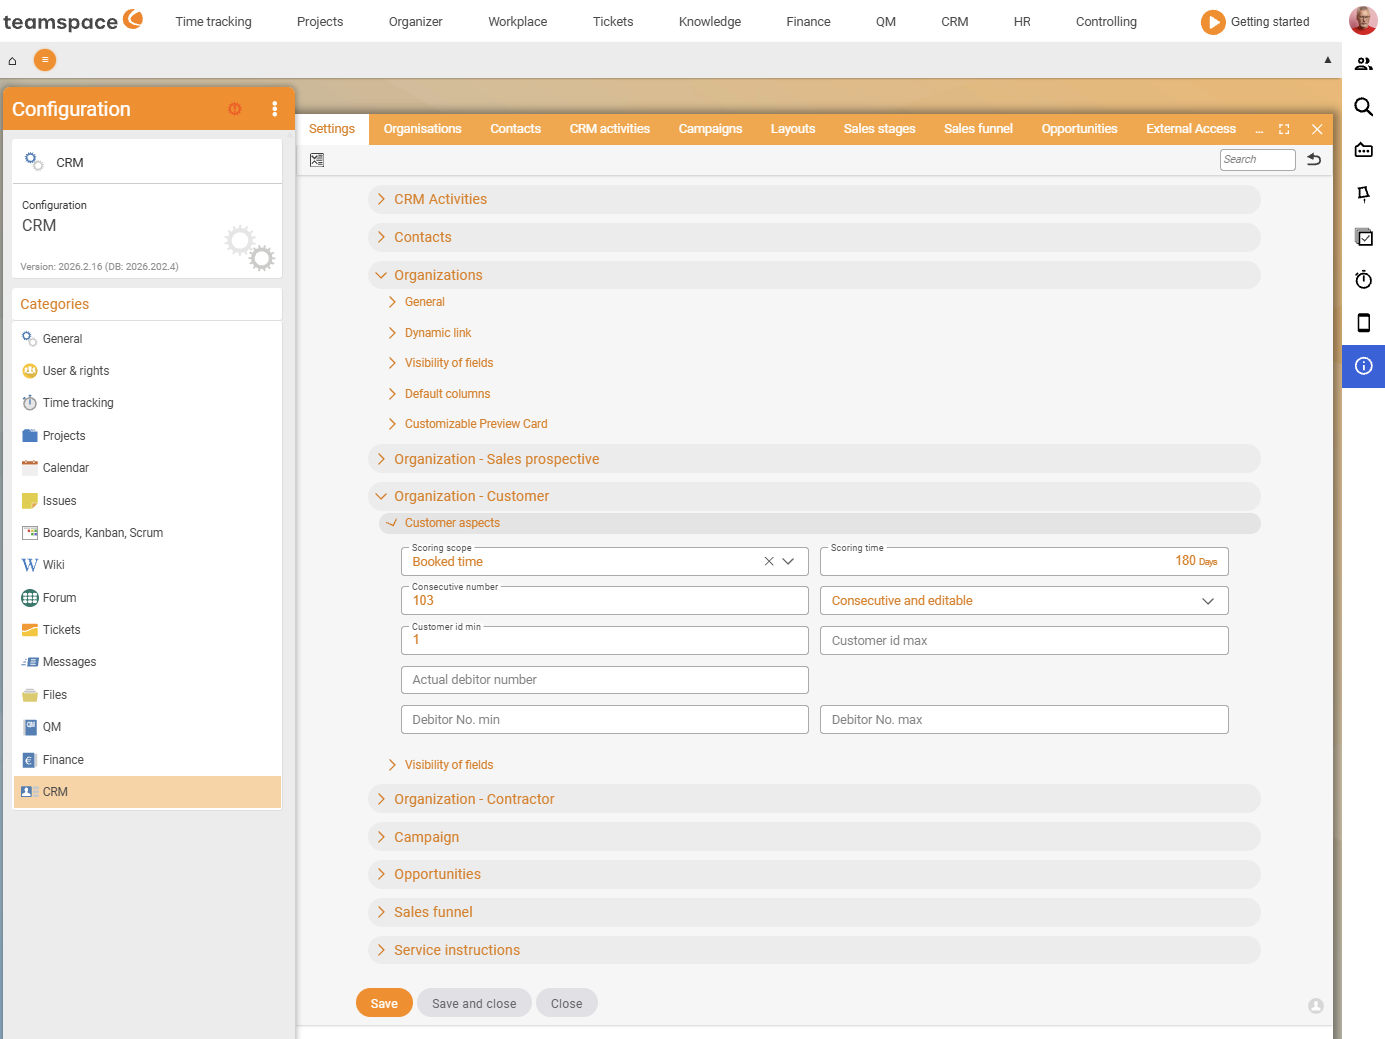This screenshot has width=1385, height=1039.
Task: Expand the CRM Activities section
Action: [814, 200]
